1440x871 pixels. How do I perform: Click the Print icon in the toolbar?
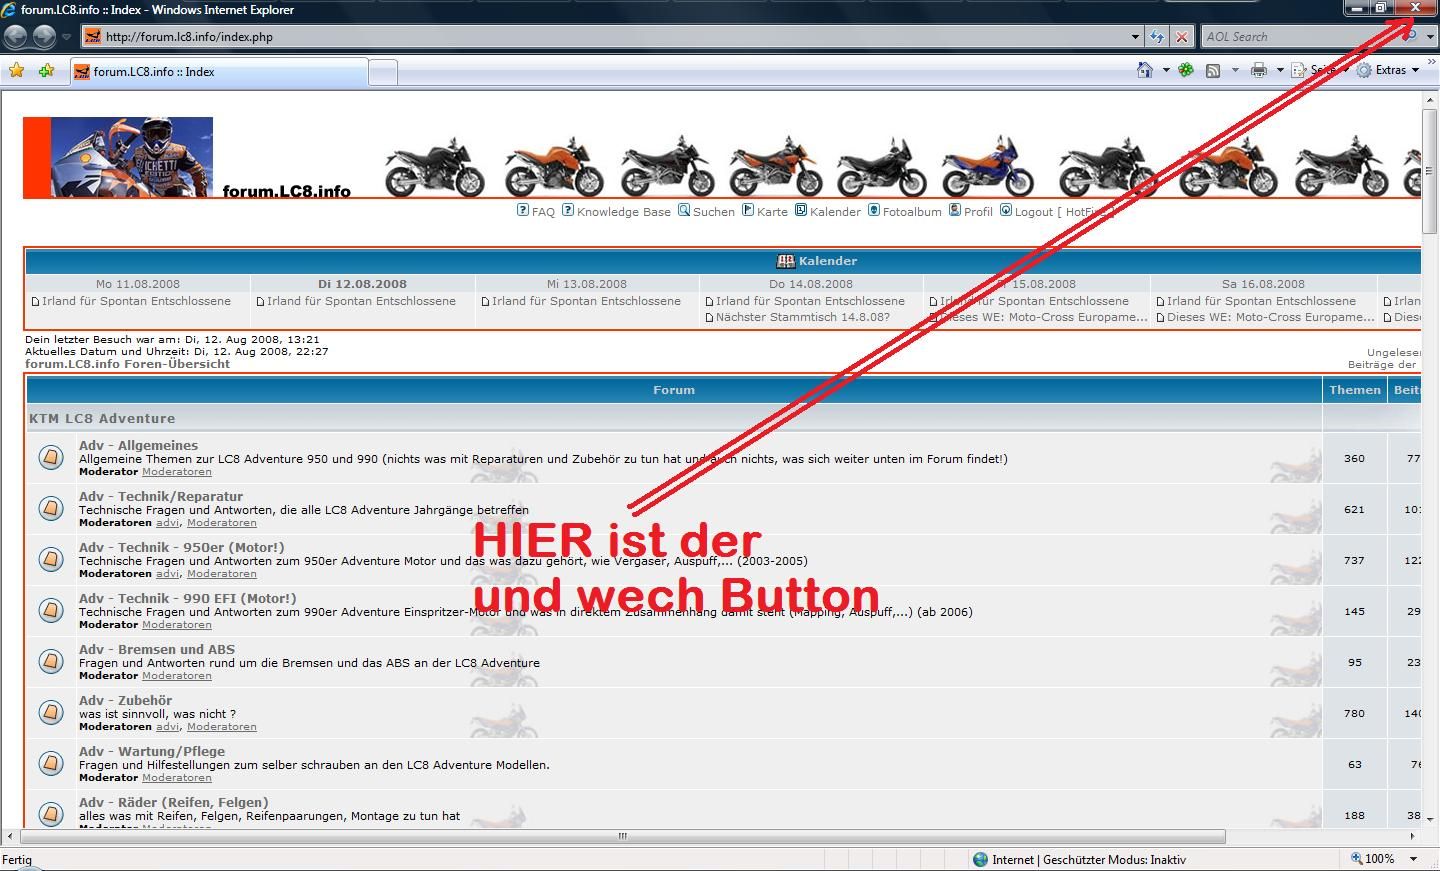click(x=1259, y=70)
